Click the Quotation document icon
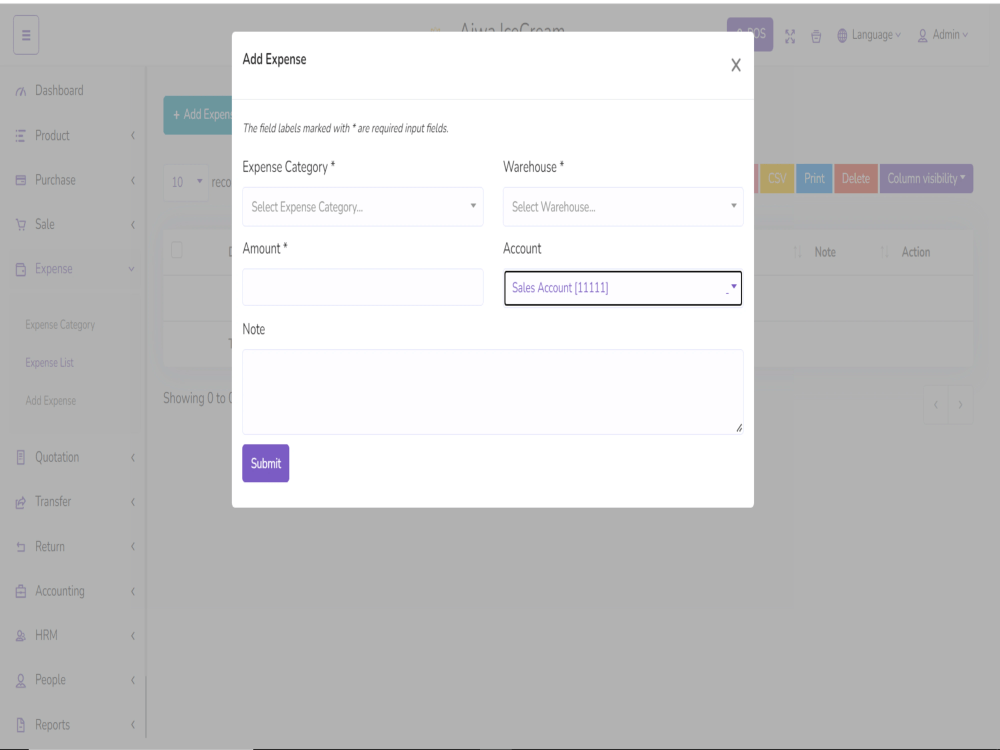This screenshot has height=750, width=1000. click(x=20, y=457)
